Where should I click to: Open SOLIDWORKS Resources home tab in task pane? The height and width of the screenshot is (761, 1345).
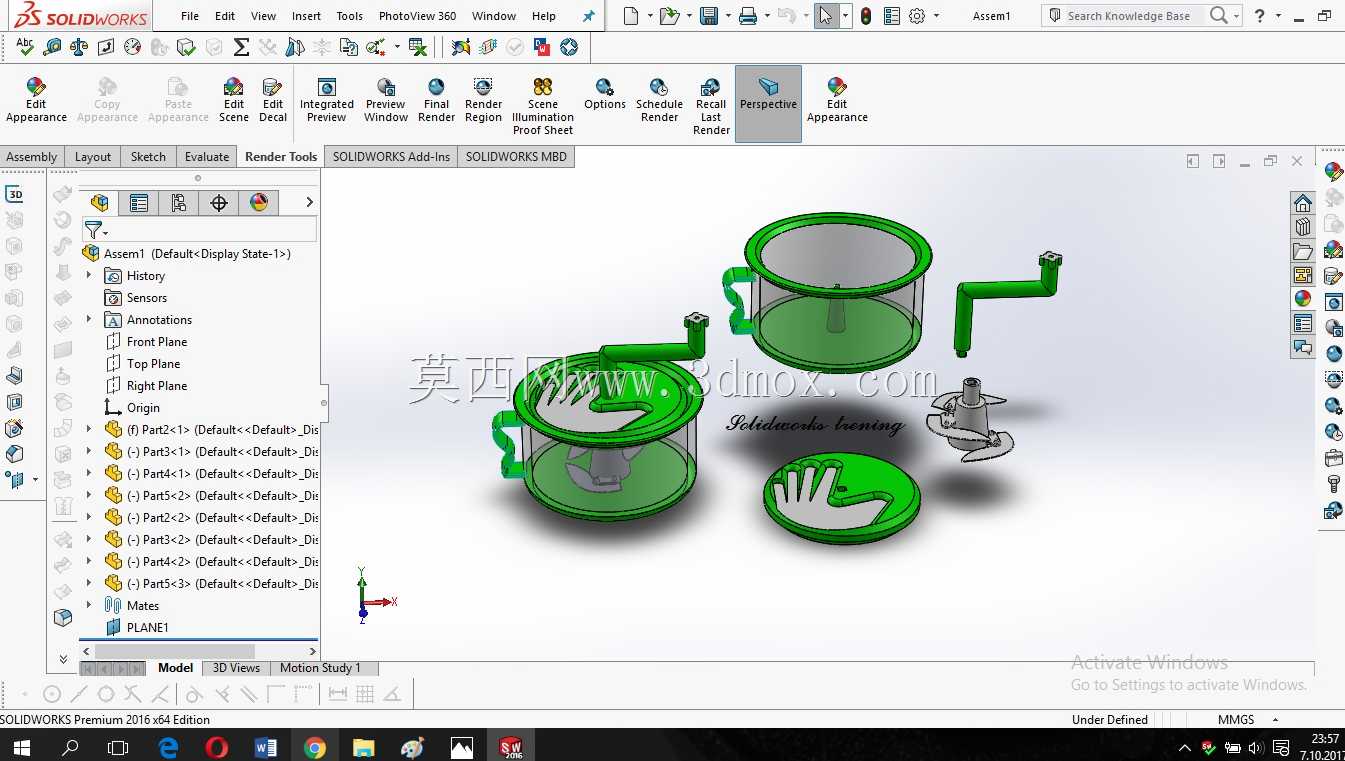click(x=1302, y=203)
